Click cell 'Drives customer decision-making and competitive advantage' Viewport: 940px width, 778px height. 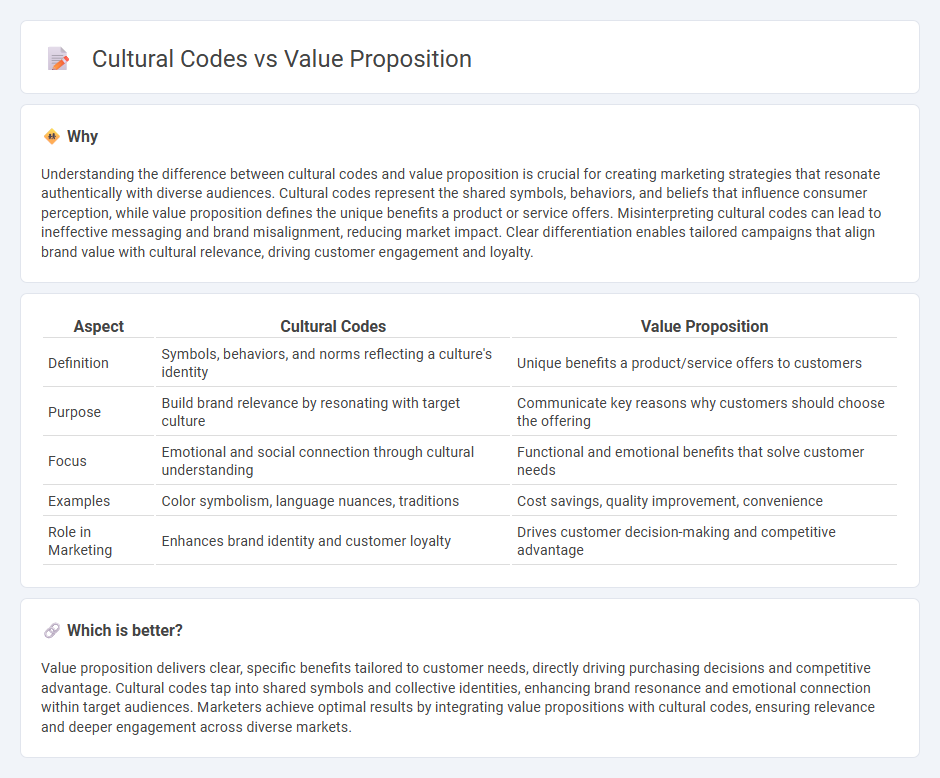[x=704, y=541]
